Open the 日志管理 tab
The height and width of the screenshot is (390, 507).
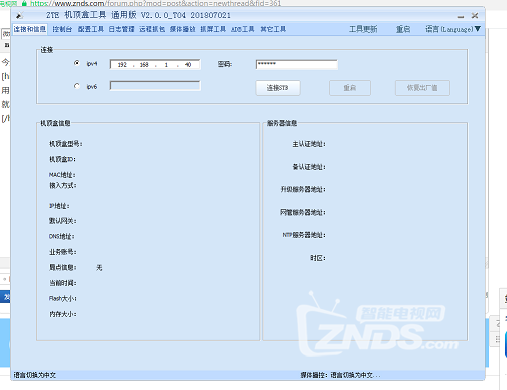point(121,29)
